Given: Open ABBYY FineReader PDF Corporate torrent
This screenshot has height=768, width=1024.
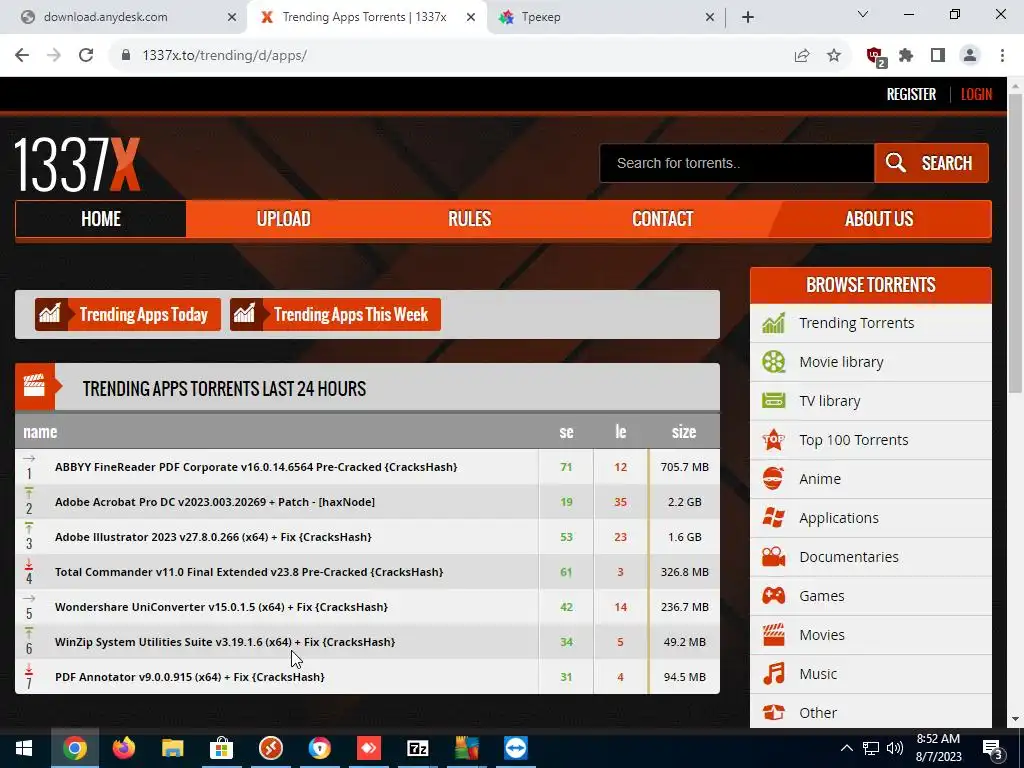Looking at the screenshot, I should click(x=256, y=467).
